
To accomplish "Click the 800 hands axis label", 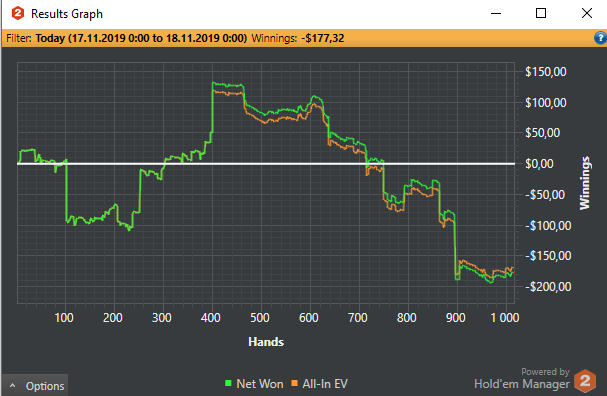I will (x=406, y=318).
